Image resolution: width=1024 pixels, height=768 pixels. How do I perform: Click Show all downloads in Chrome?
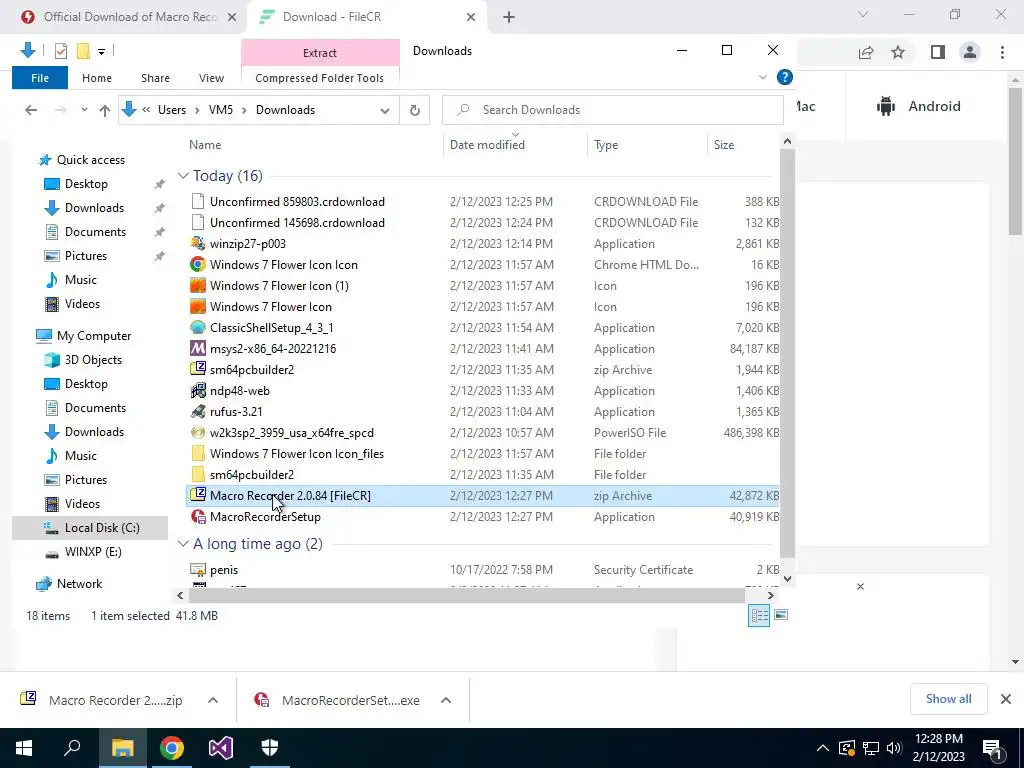tap(948, 699)
